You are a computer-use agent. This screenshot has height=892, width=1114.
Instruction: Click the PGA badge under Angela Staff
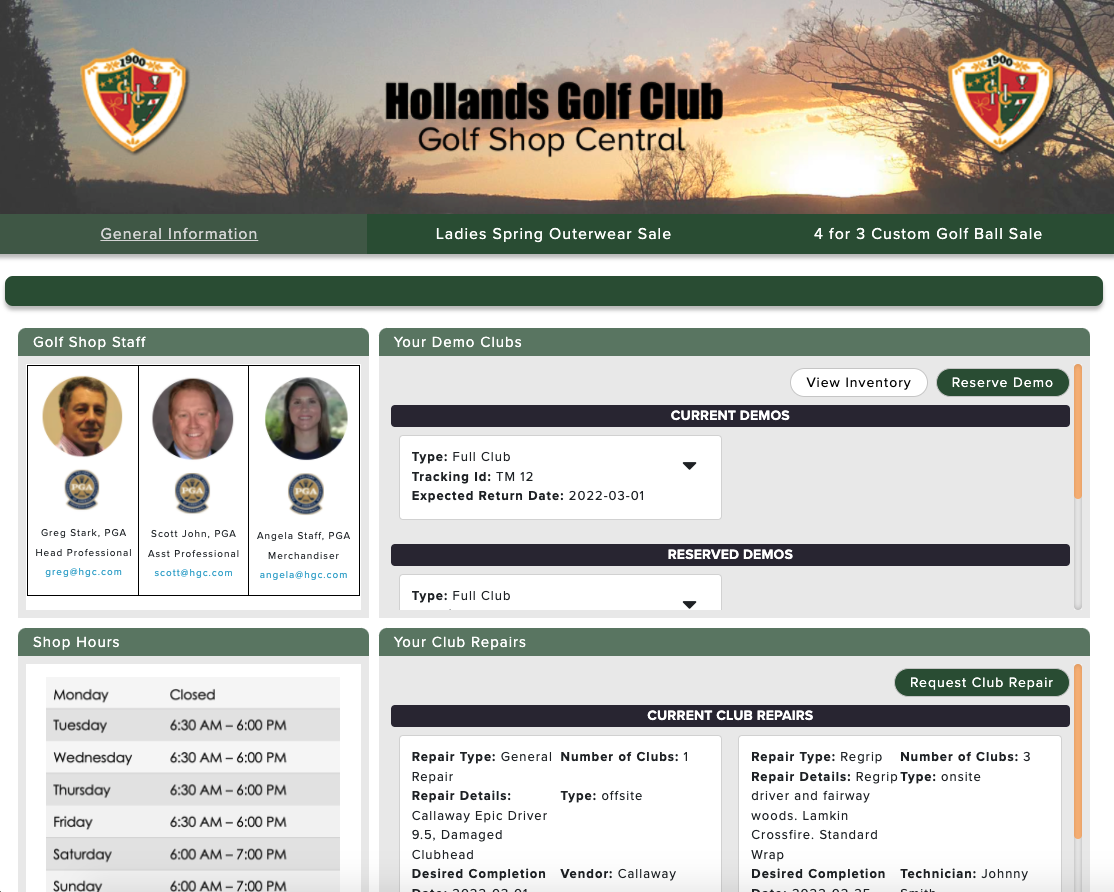click(305, 493)
